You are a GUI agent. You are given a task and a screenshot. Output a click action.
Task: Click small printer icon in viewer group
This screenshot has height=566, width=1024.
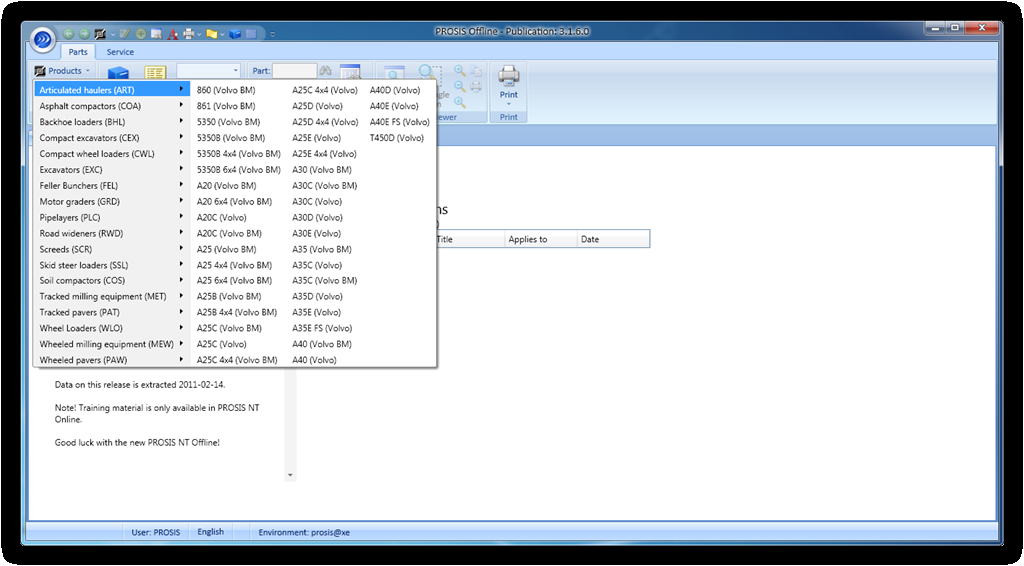point(476,86)
